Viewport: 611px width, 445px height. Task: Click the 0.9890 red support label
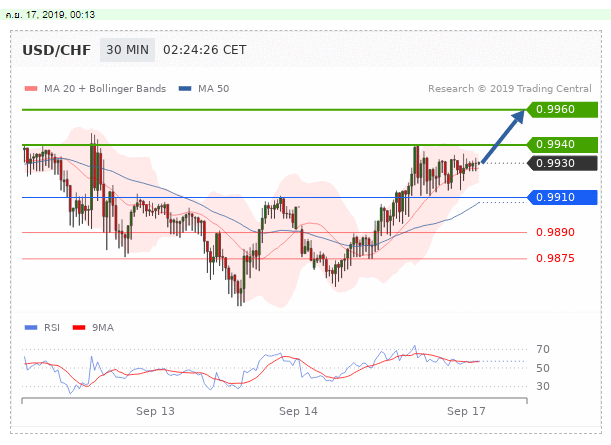click(x=555, y=232)
